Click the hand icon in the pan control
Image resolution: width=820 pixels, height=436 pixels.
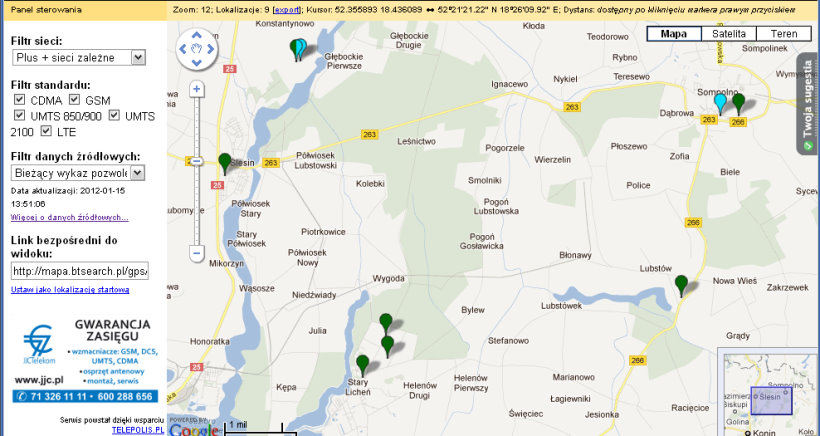[197, 49]
